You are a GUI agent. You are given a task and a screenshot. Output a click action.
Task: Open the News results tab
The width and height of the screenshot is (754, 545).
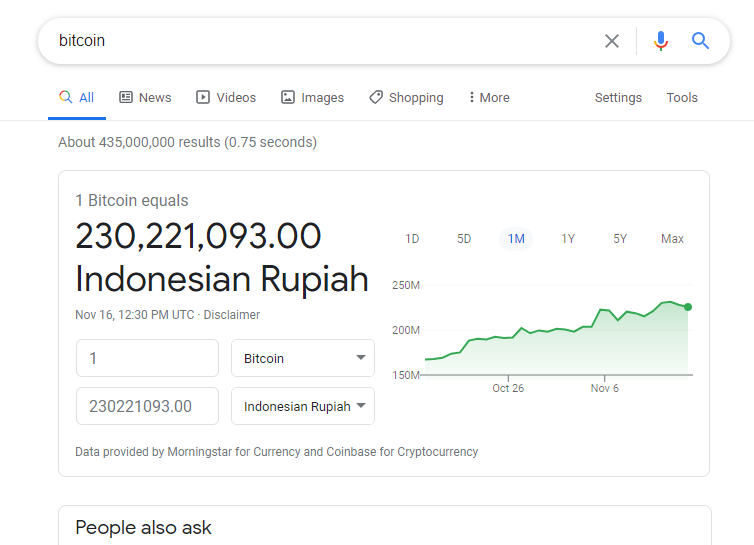145,97
